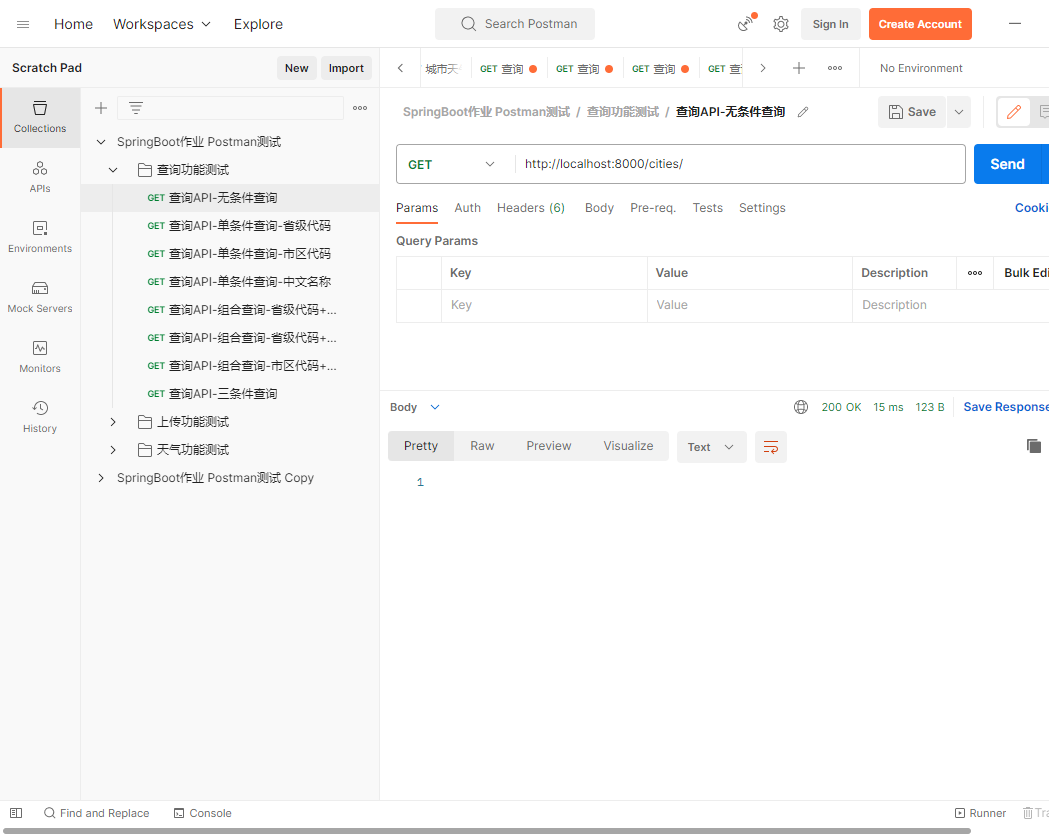The width and height of the screenshot is (1049, 837).
Task: Open Find and Replace in status bar
Action: (96, 813)
